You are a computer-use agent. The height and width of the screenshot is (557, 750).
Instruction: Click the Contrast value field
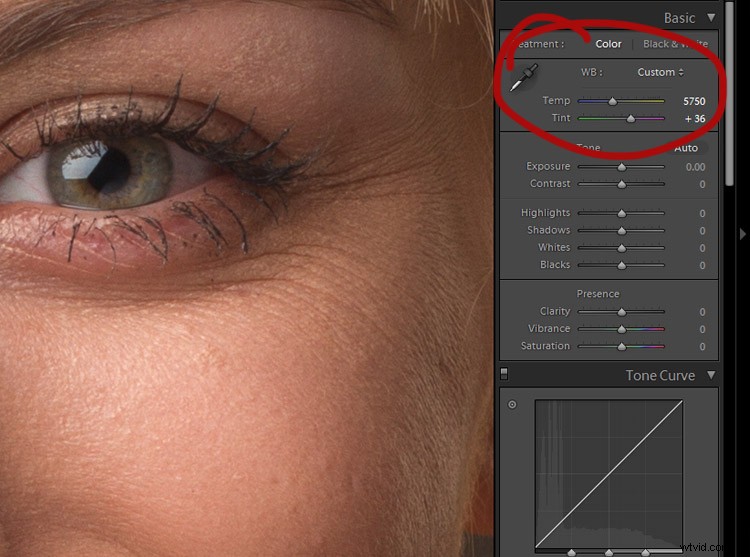pos(702,185)
